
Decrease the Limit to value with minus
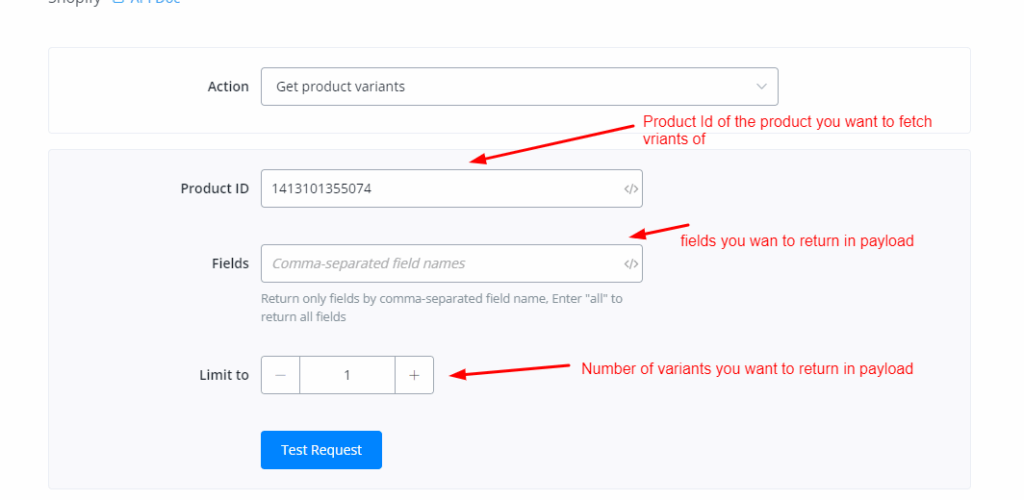coord(281,375)
